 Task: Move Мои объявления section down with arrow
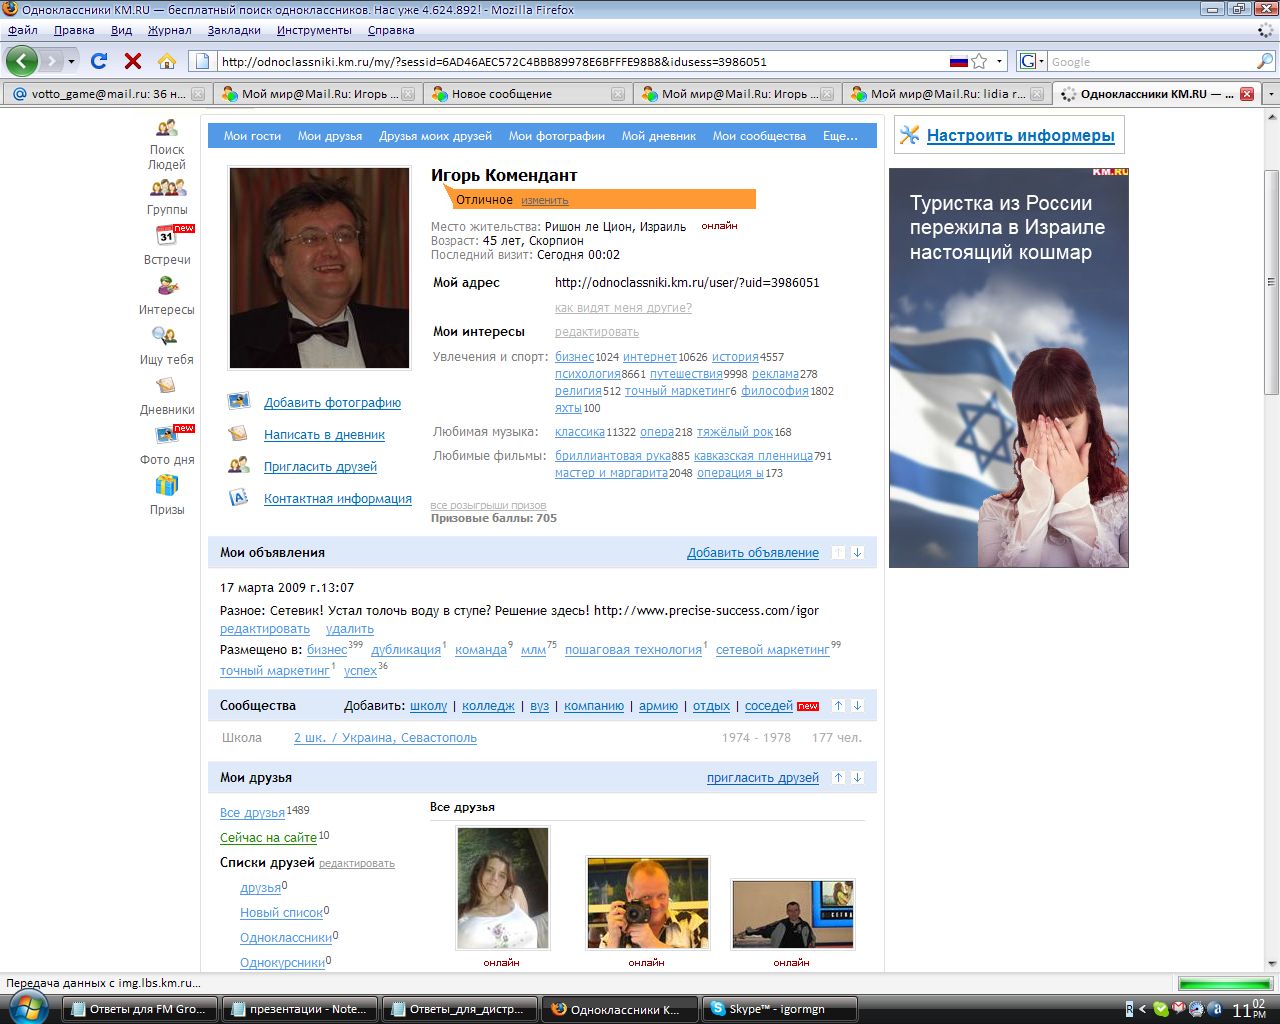click(857, 553)
